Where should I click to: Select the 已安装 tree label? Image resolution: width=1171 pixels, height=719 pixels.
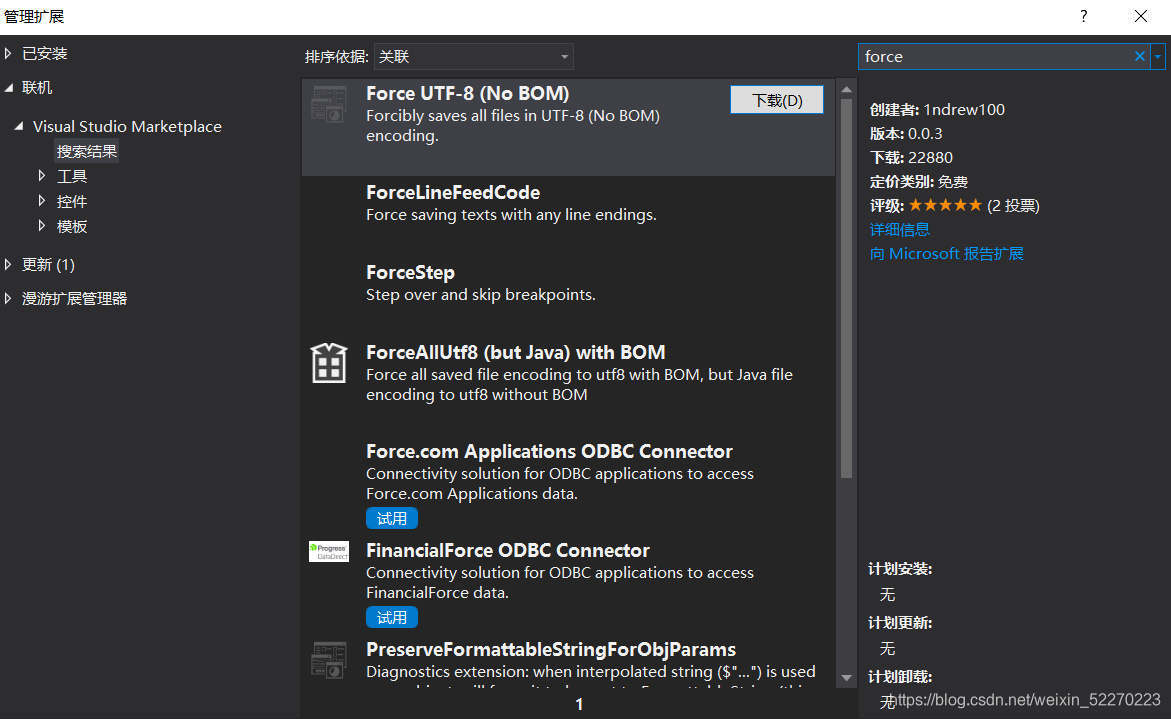(x=45, y=54)
